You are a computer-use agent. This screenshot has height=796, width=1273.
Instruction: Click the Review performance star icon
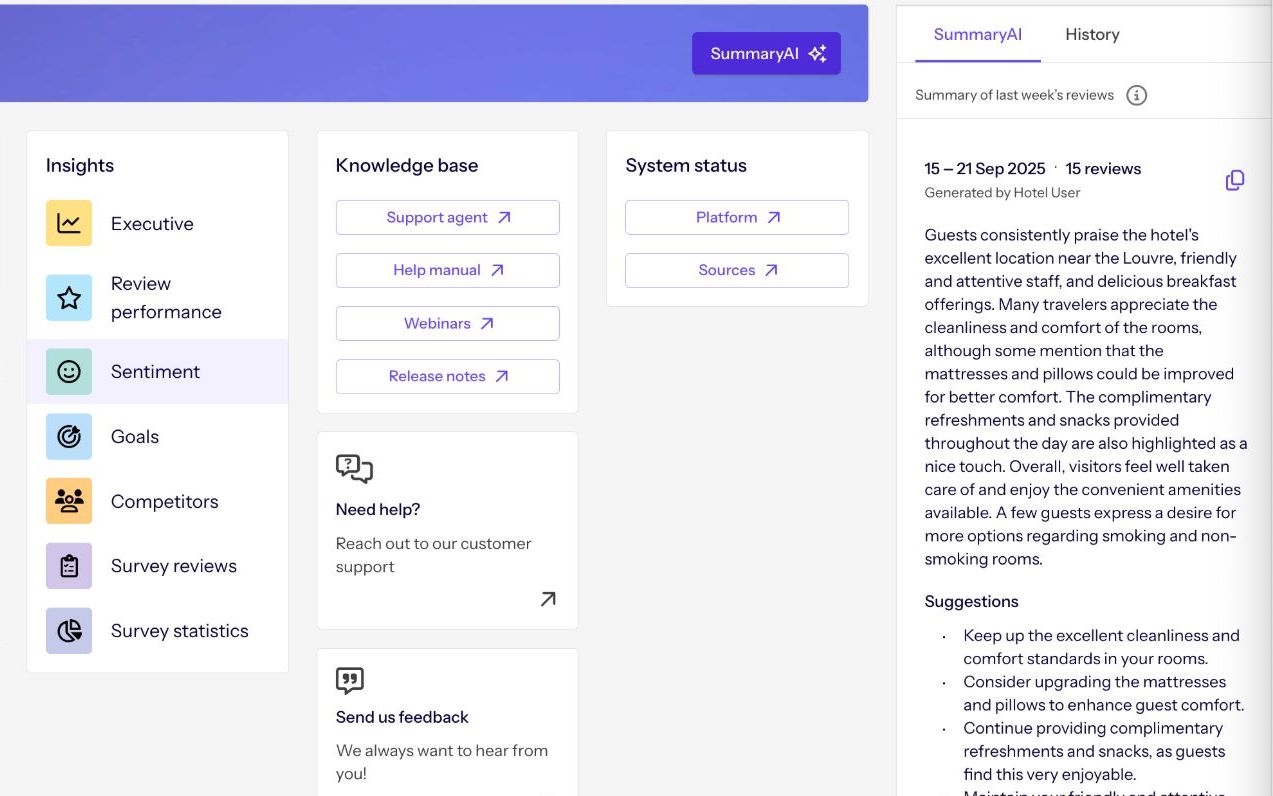coord(69,298)
